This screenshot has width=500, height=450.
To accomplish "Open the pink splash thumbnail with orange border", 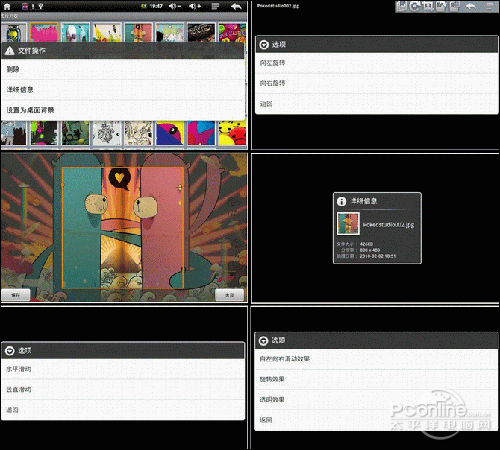I will (44, 32).
